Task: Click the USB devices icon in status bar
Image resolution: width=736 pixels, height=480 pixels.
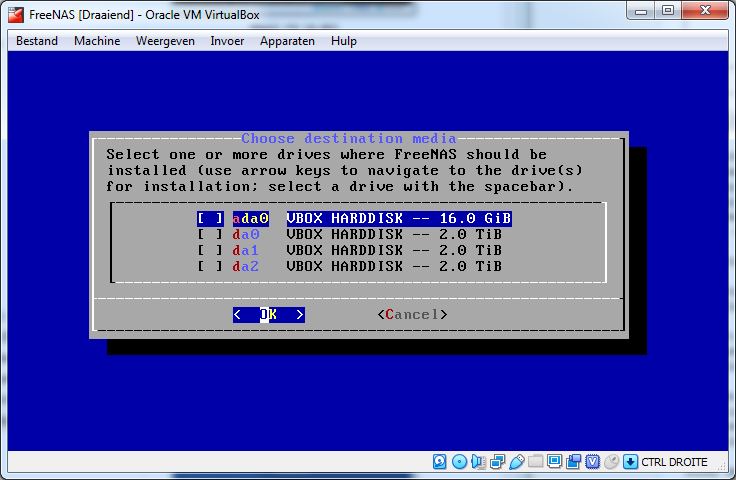Action: click(x=516, y=462)
